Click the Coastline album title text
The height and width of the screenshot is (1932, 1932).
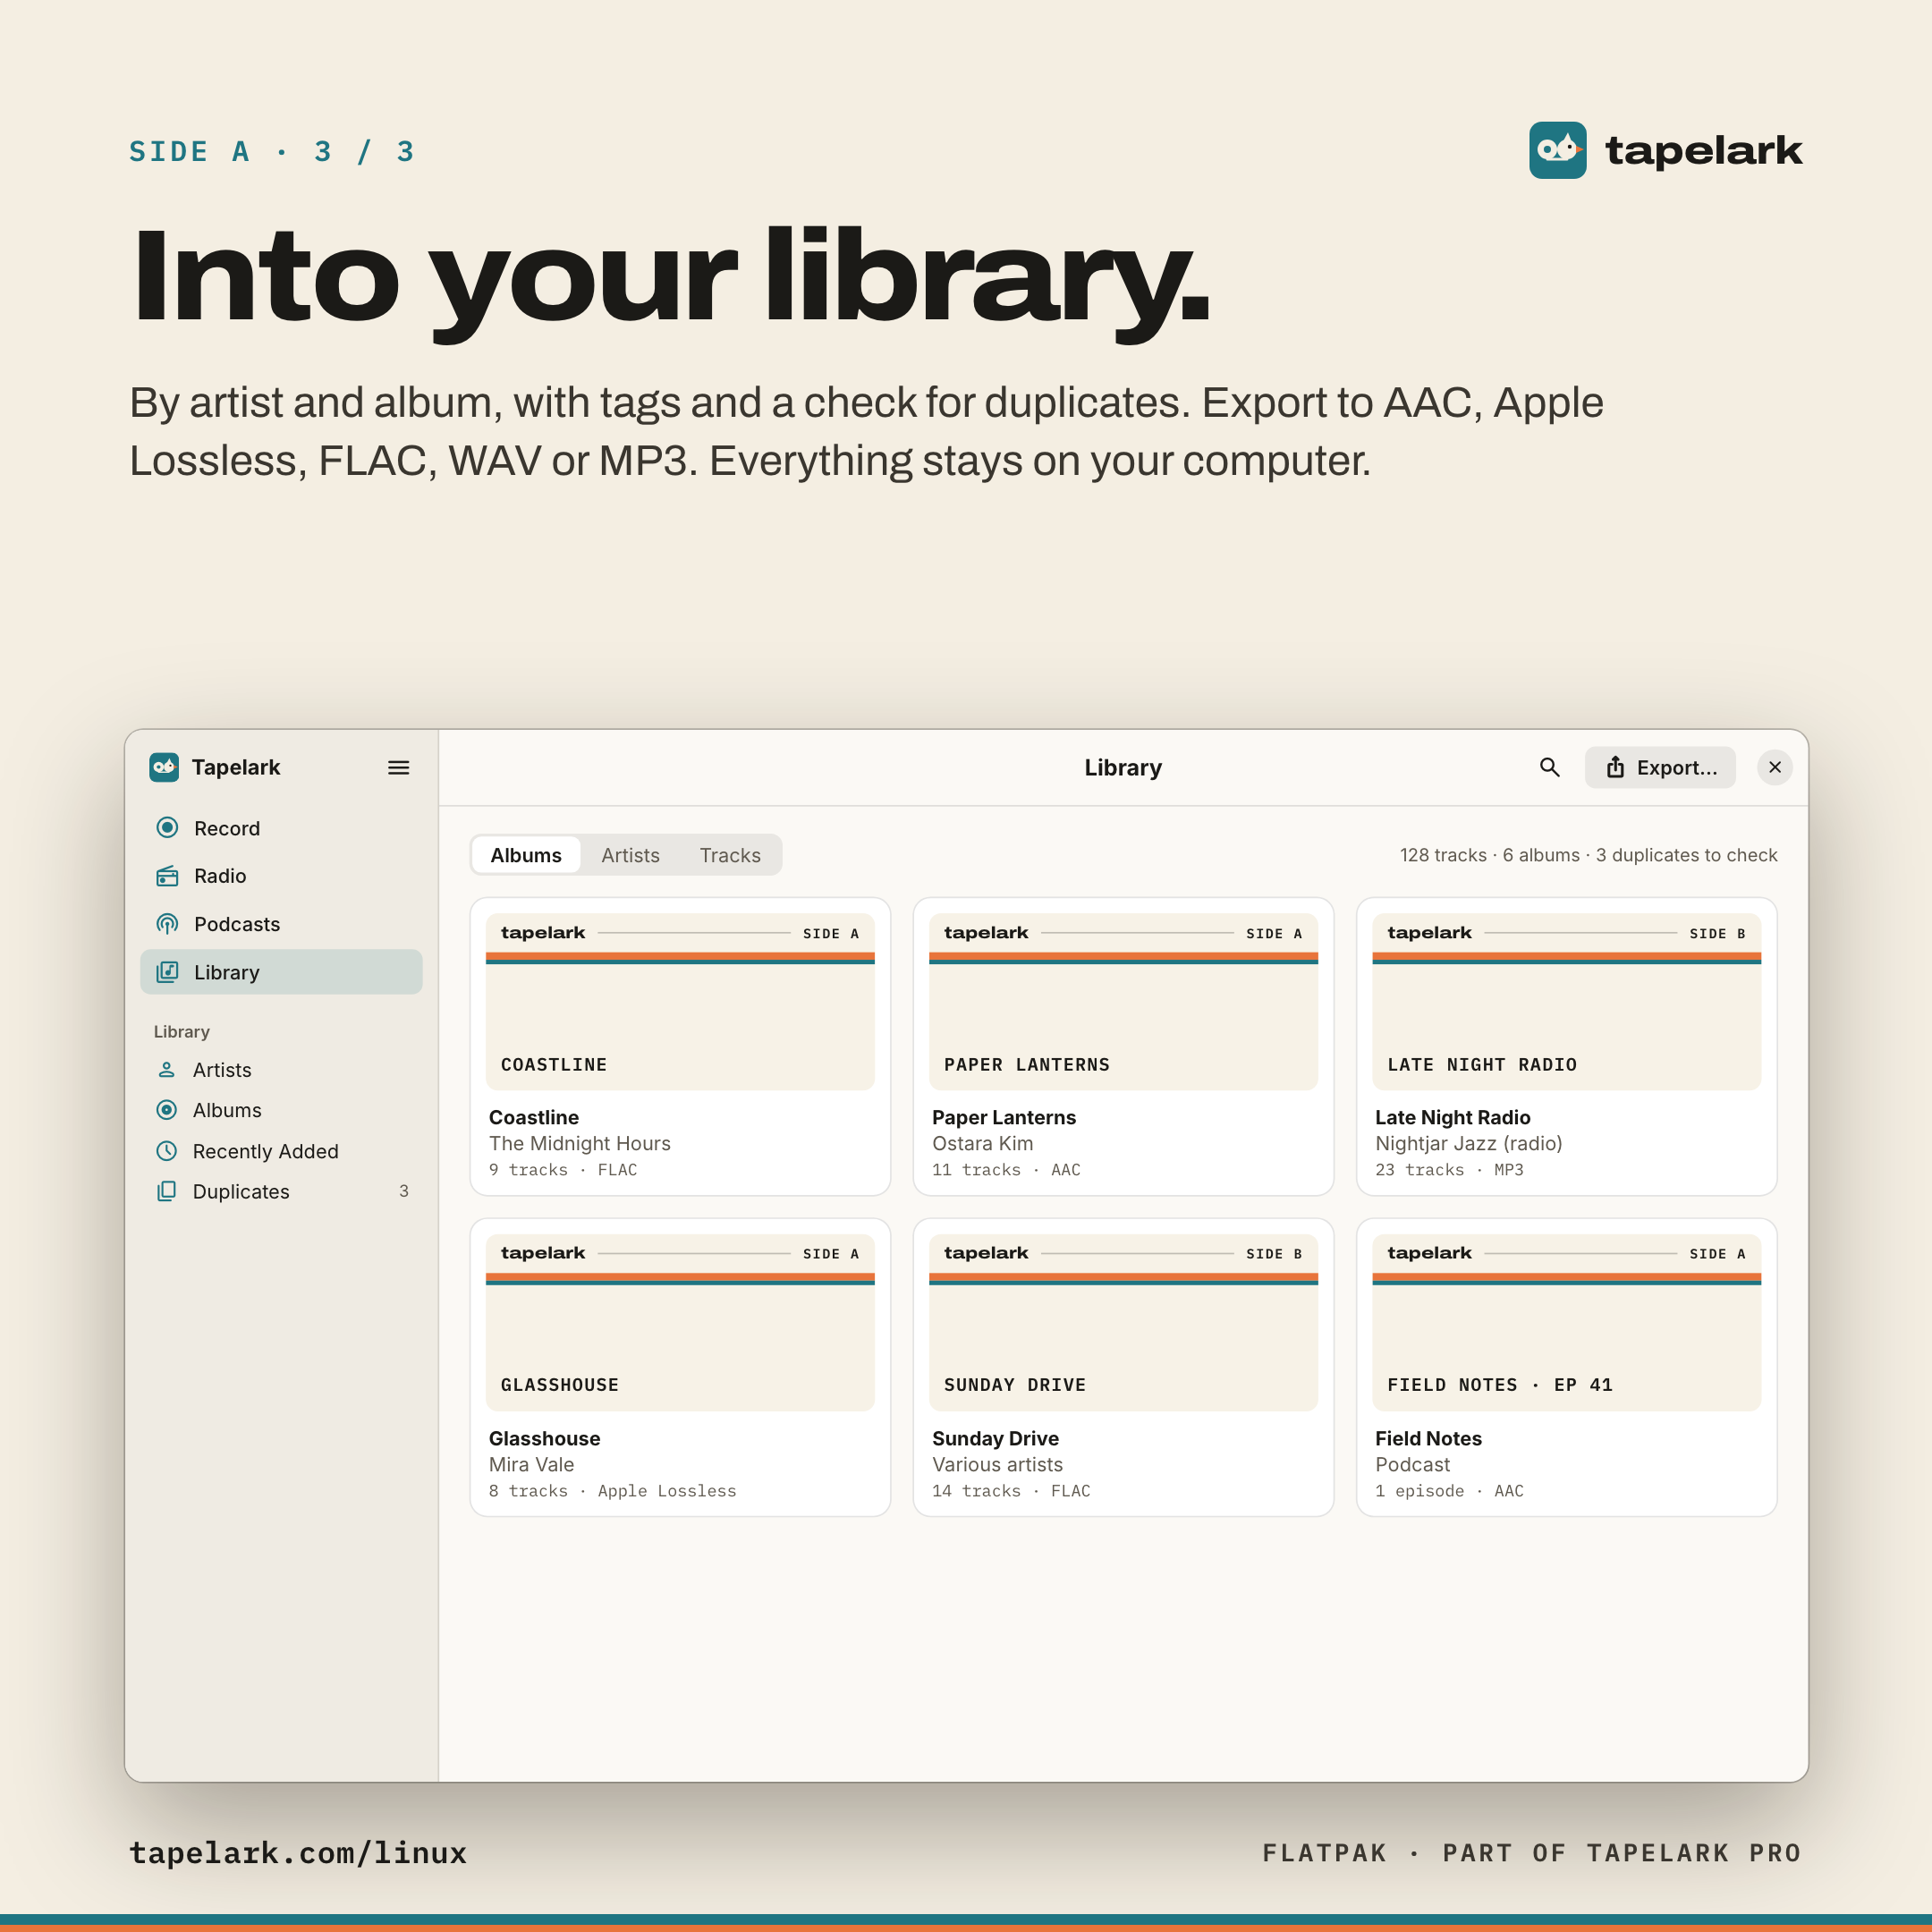[534, 1117]
